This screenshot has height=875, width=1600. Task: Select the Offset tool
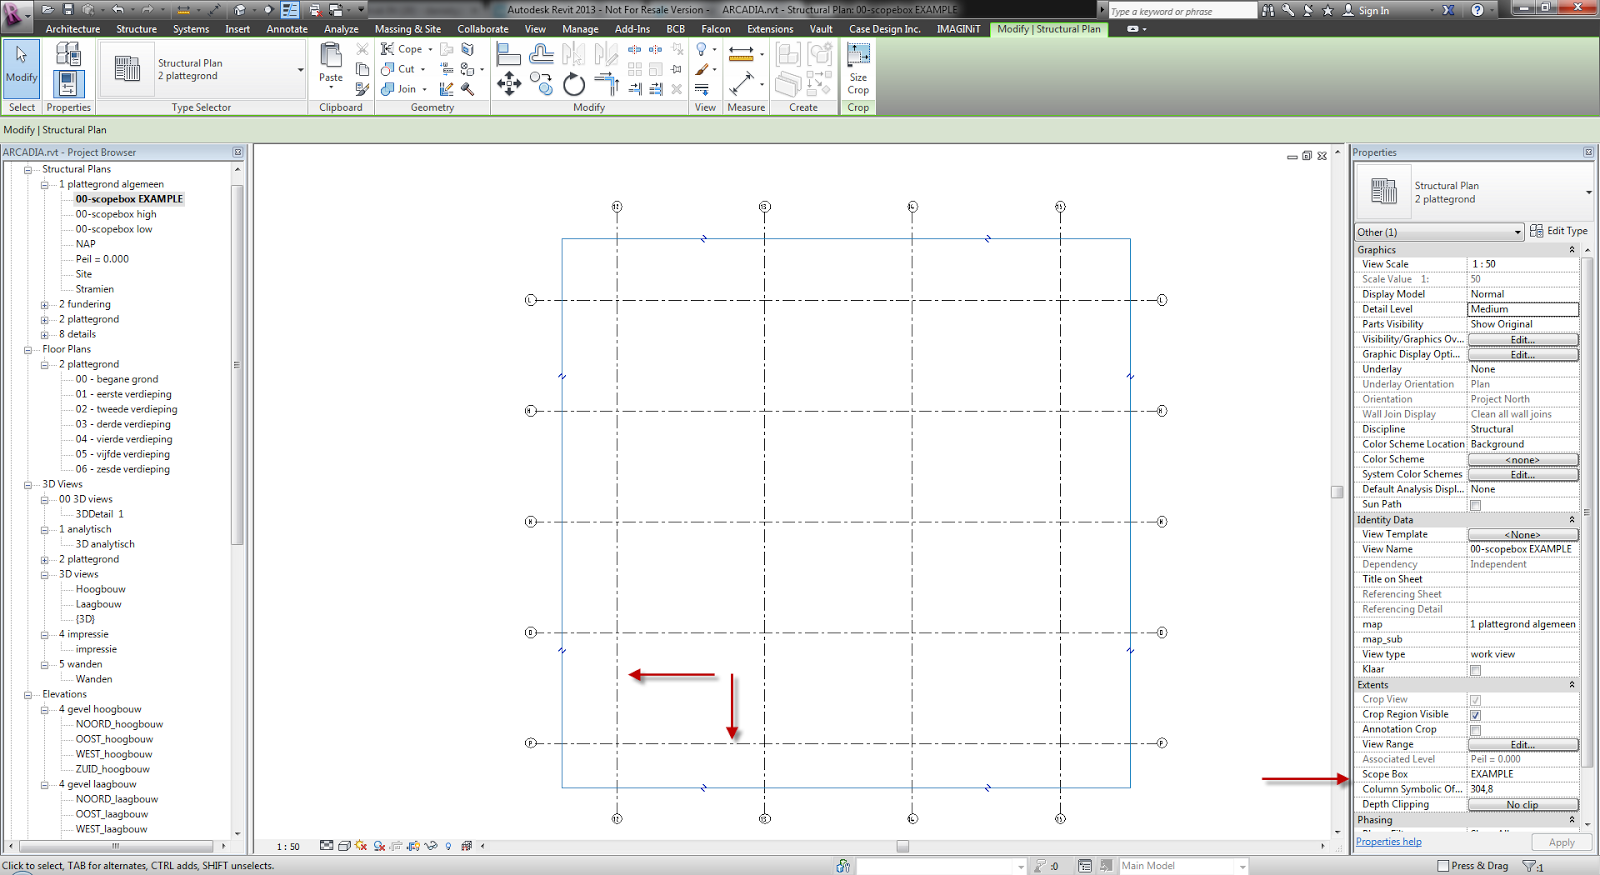point(541,54)
